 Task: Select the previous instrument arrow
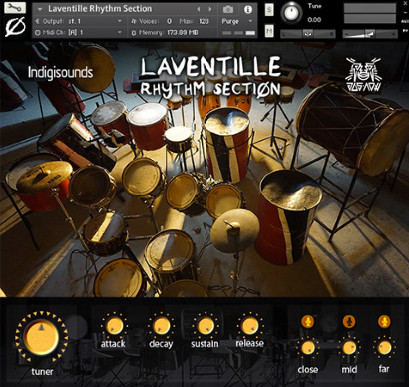coord(199,9)
